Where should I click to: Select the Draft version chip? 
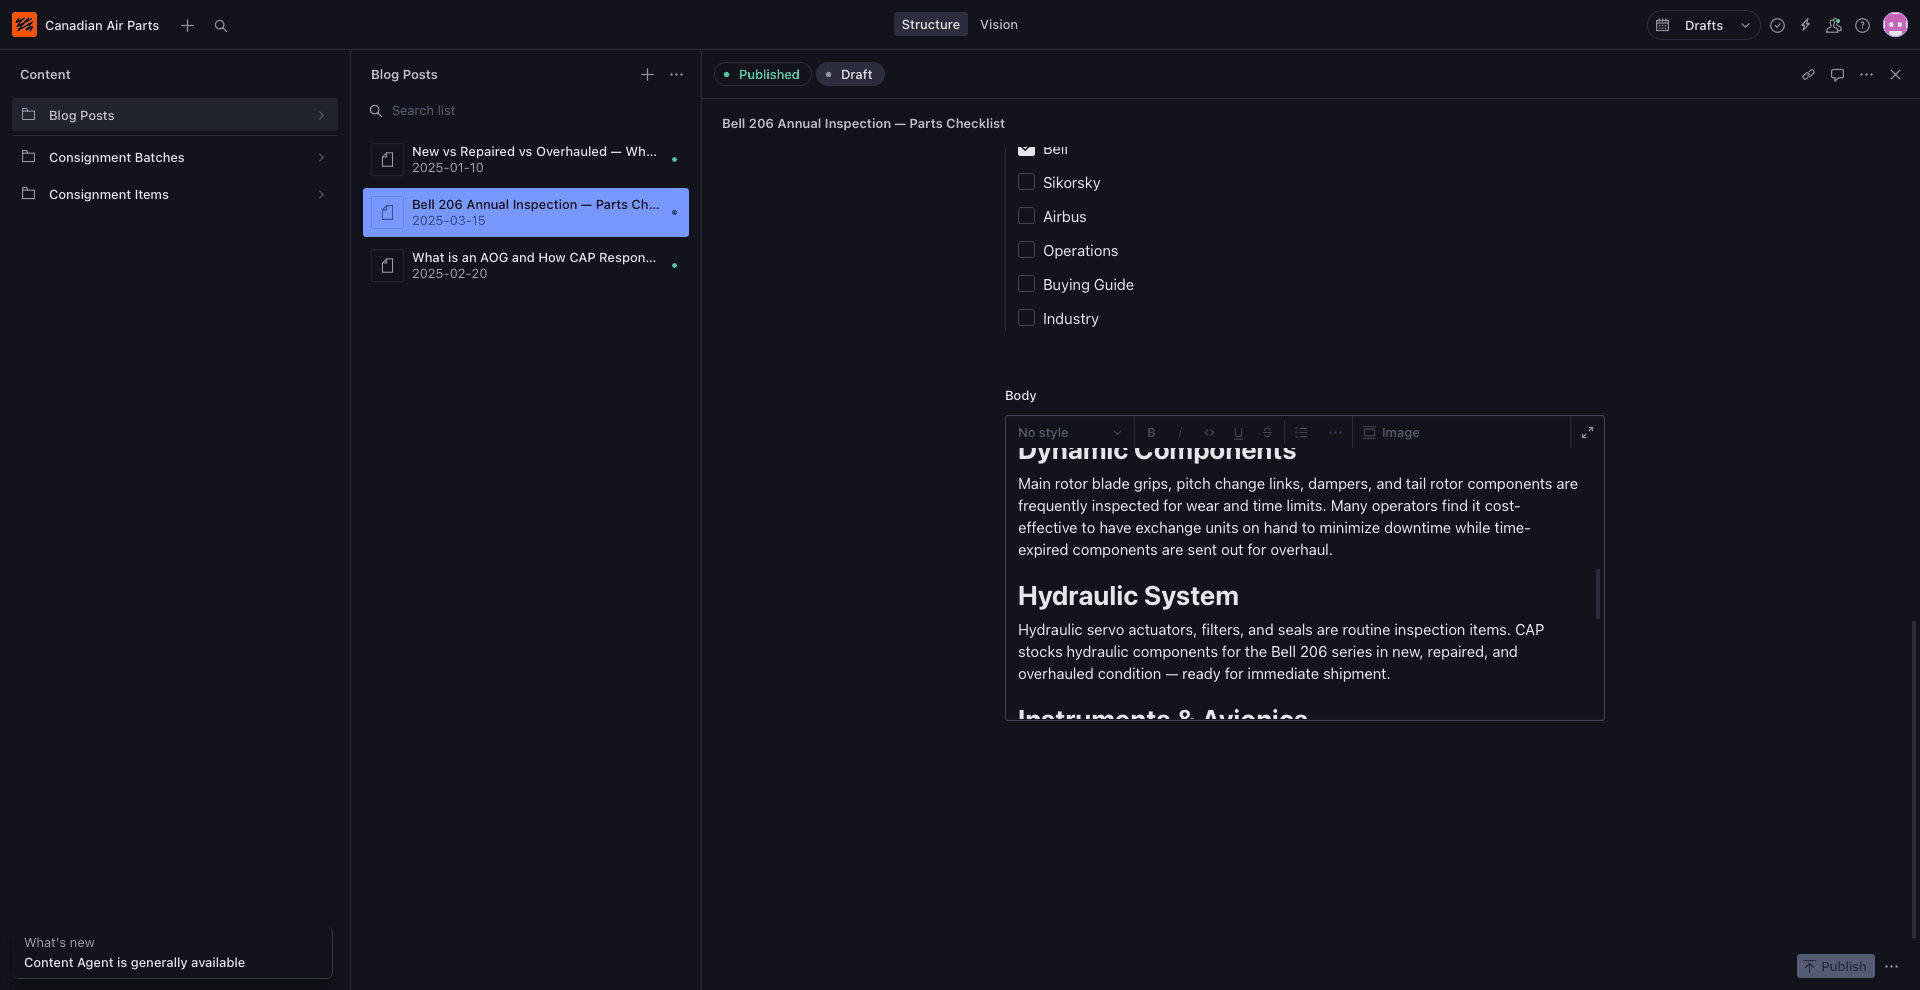click(849, 74)
